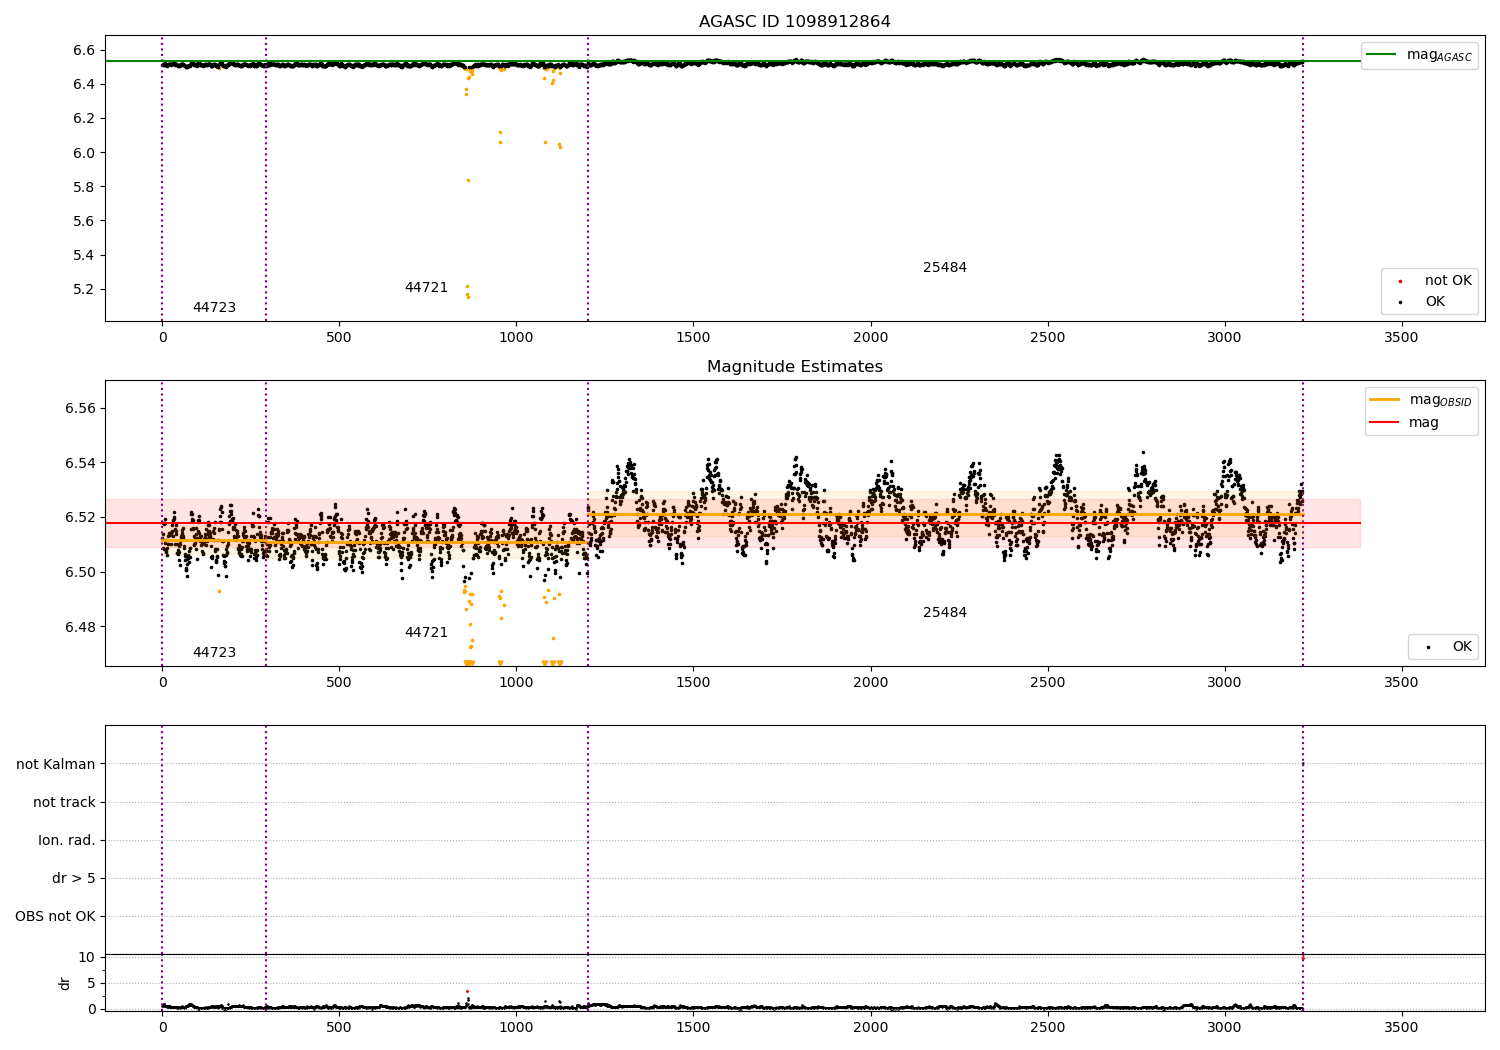The image size is (1500, 1050).
Task: Click the 'Magnitude Estimates' plot title
Action: click(794, 367)
